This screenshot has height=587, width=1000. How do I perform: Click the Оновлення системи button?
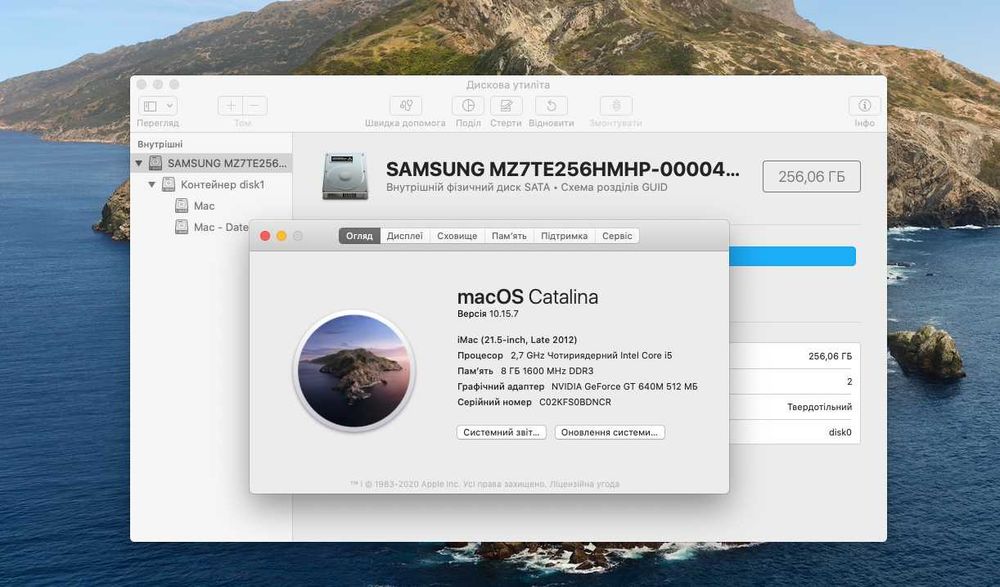click(610, 433)
